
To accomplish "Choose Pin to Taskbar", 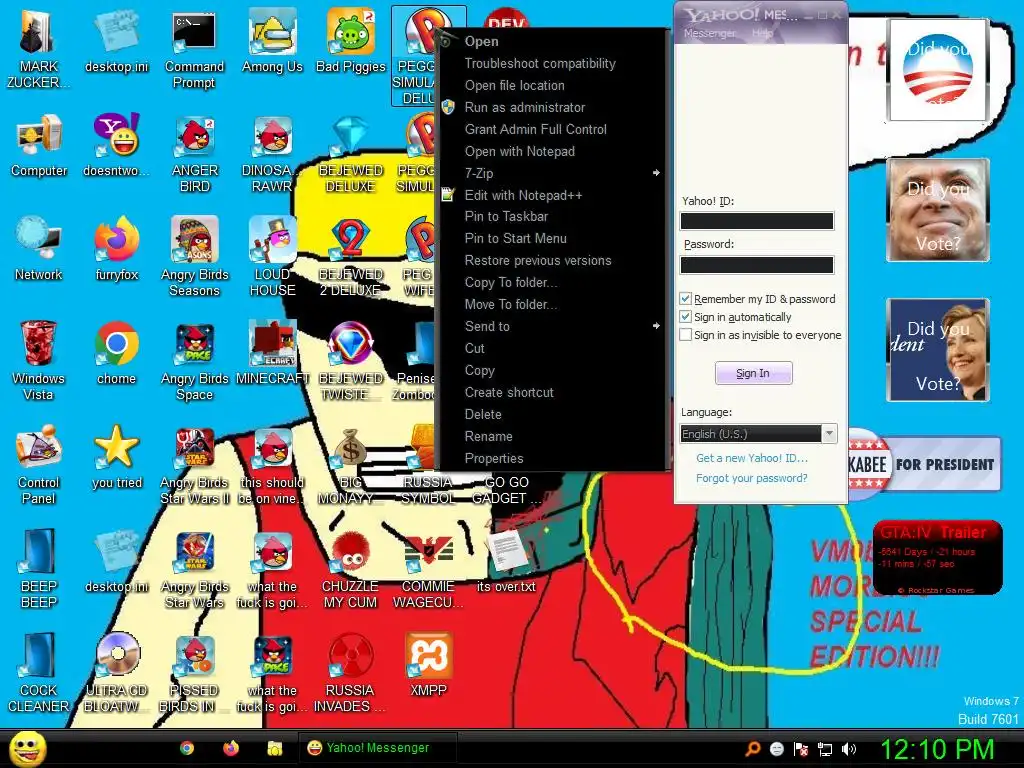I will click(x=552, y=216).
